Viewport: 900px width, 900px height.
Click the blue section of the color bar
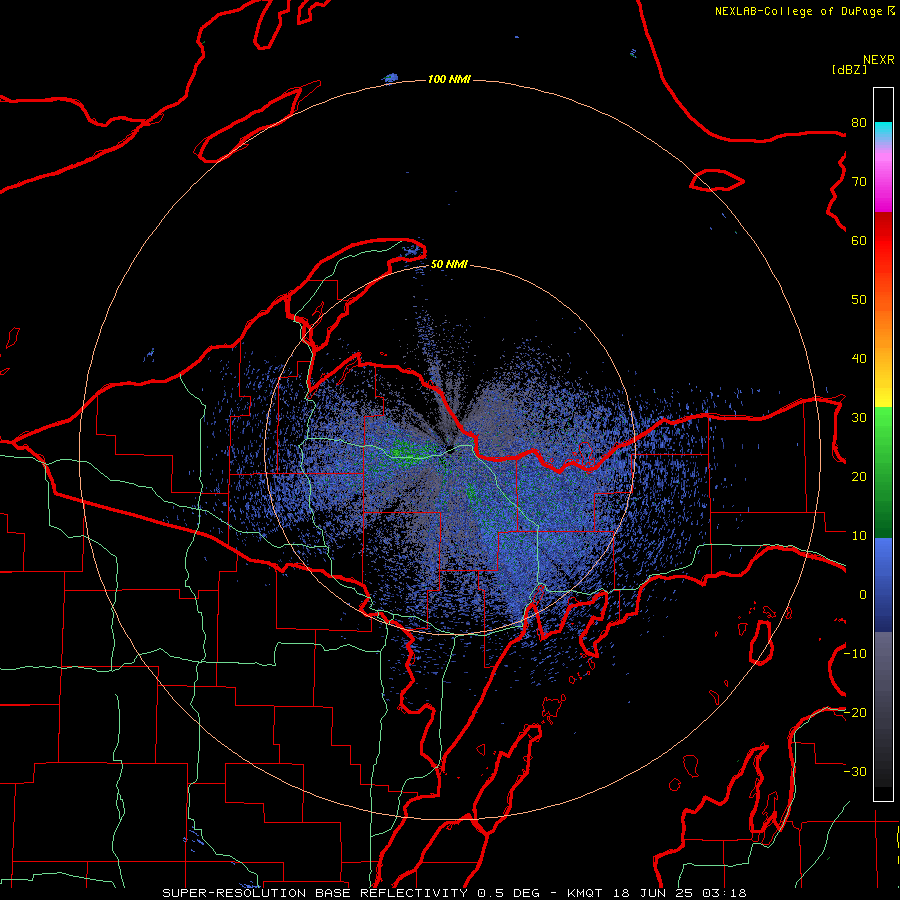pyautogui.click(x=883, y=585)
